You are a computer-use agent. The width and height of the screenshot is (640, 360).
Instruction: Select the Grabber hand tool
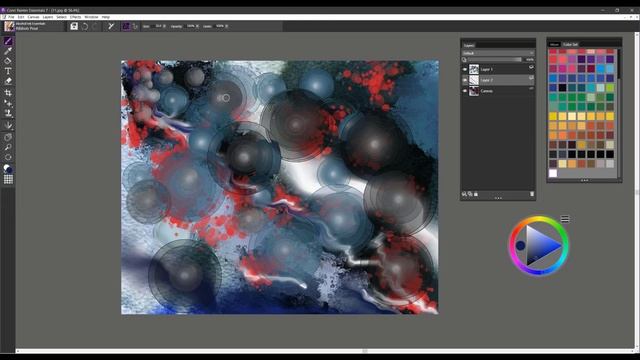[8, 138]
